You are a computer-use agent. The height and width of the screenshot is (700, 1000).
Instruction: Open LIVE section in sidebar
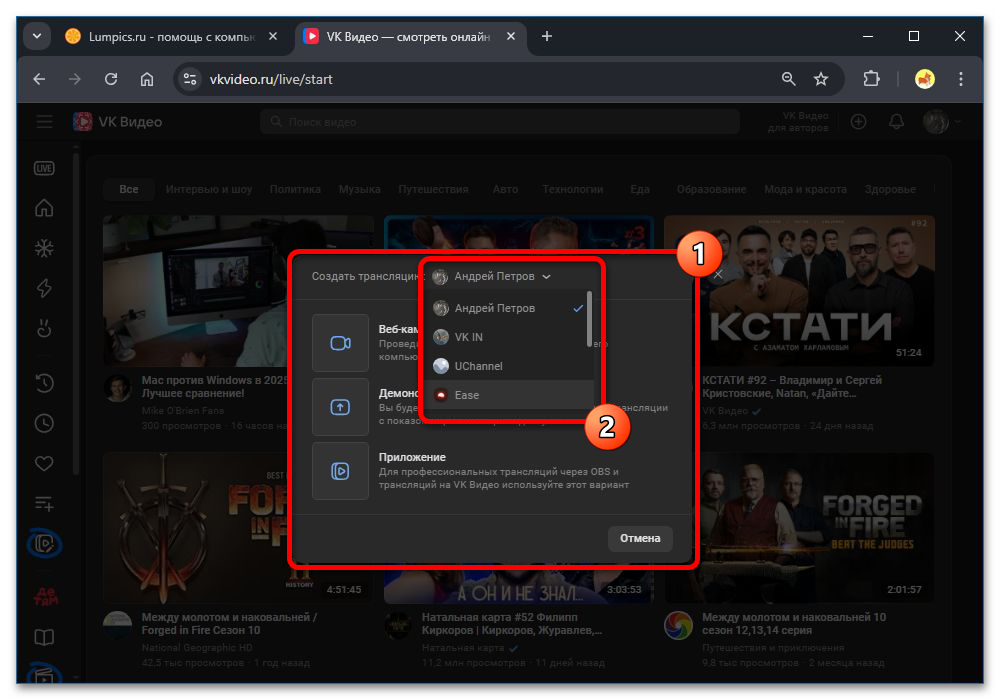[x=44, y=168]
